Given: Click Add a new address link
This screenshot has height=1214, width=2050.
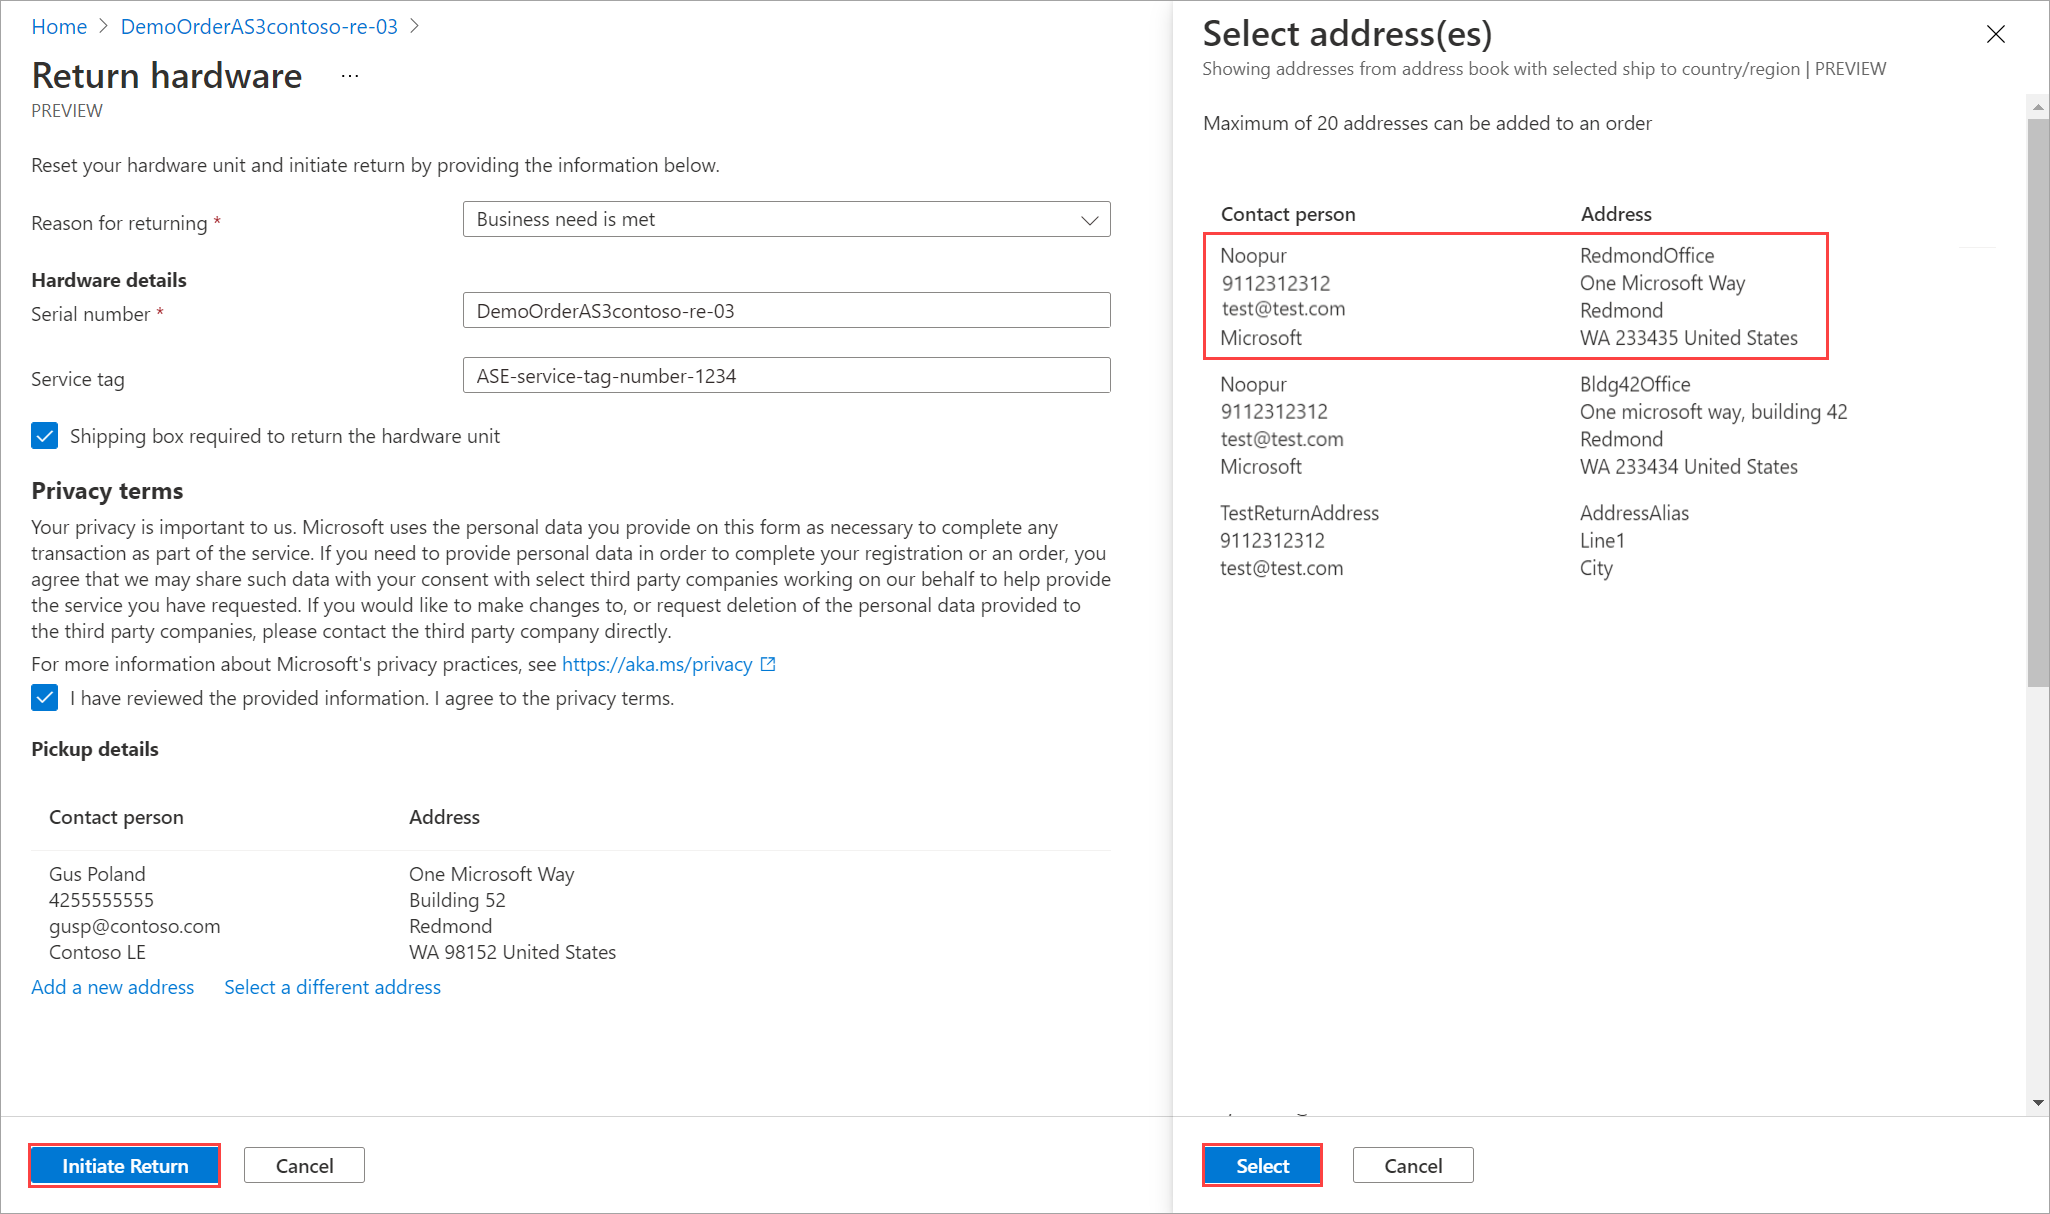Looking at the screenshot, I should click(113, 989).
